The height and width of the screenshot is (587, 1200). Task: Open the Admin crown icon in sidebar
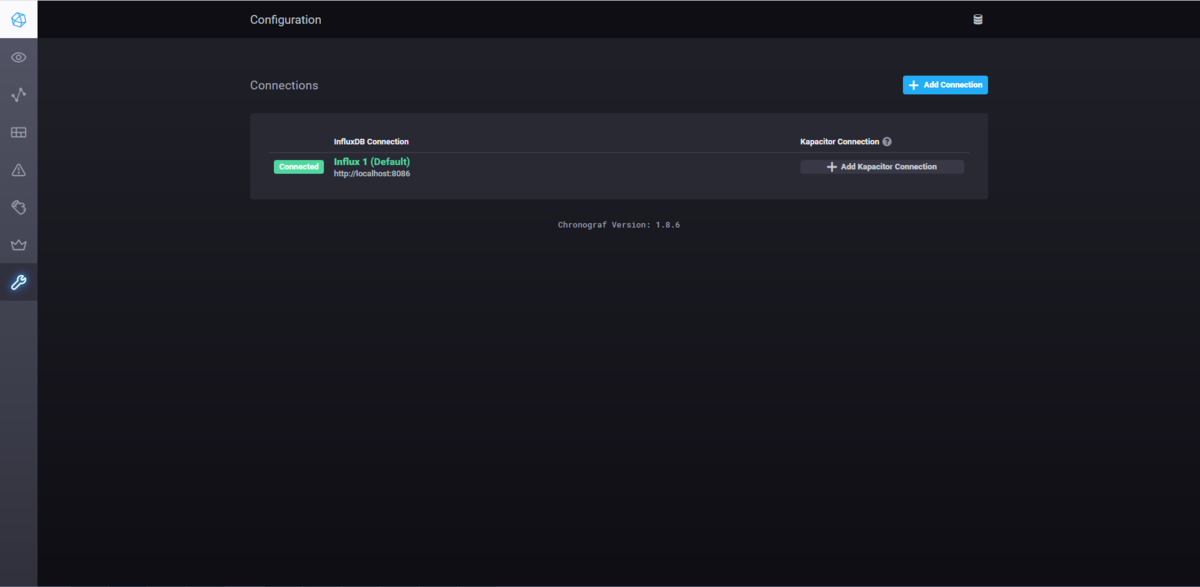18,245
